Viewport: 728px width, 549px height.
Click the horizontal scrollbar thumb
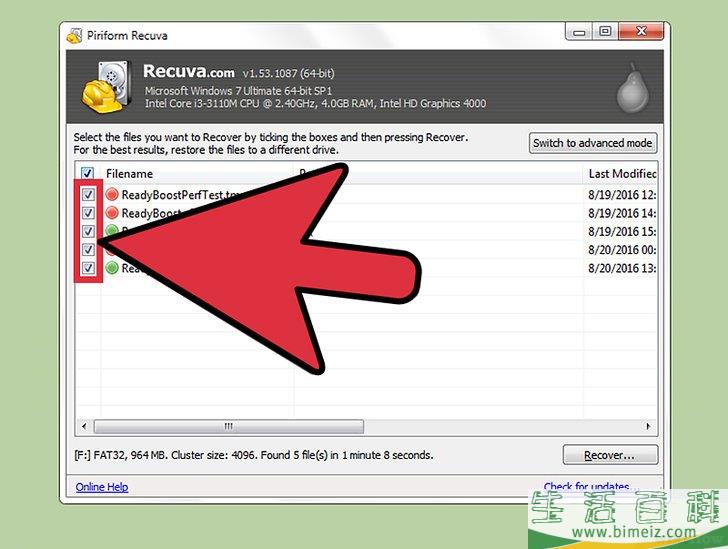pyautogui.click(x=228, y=426)
